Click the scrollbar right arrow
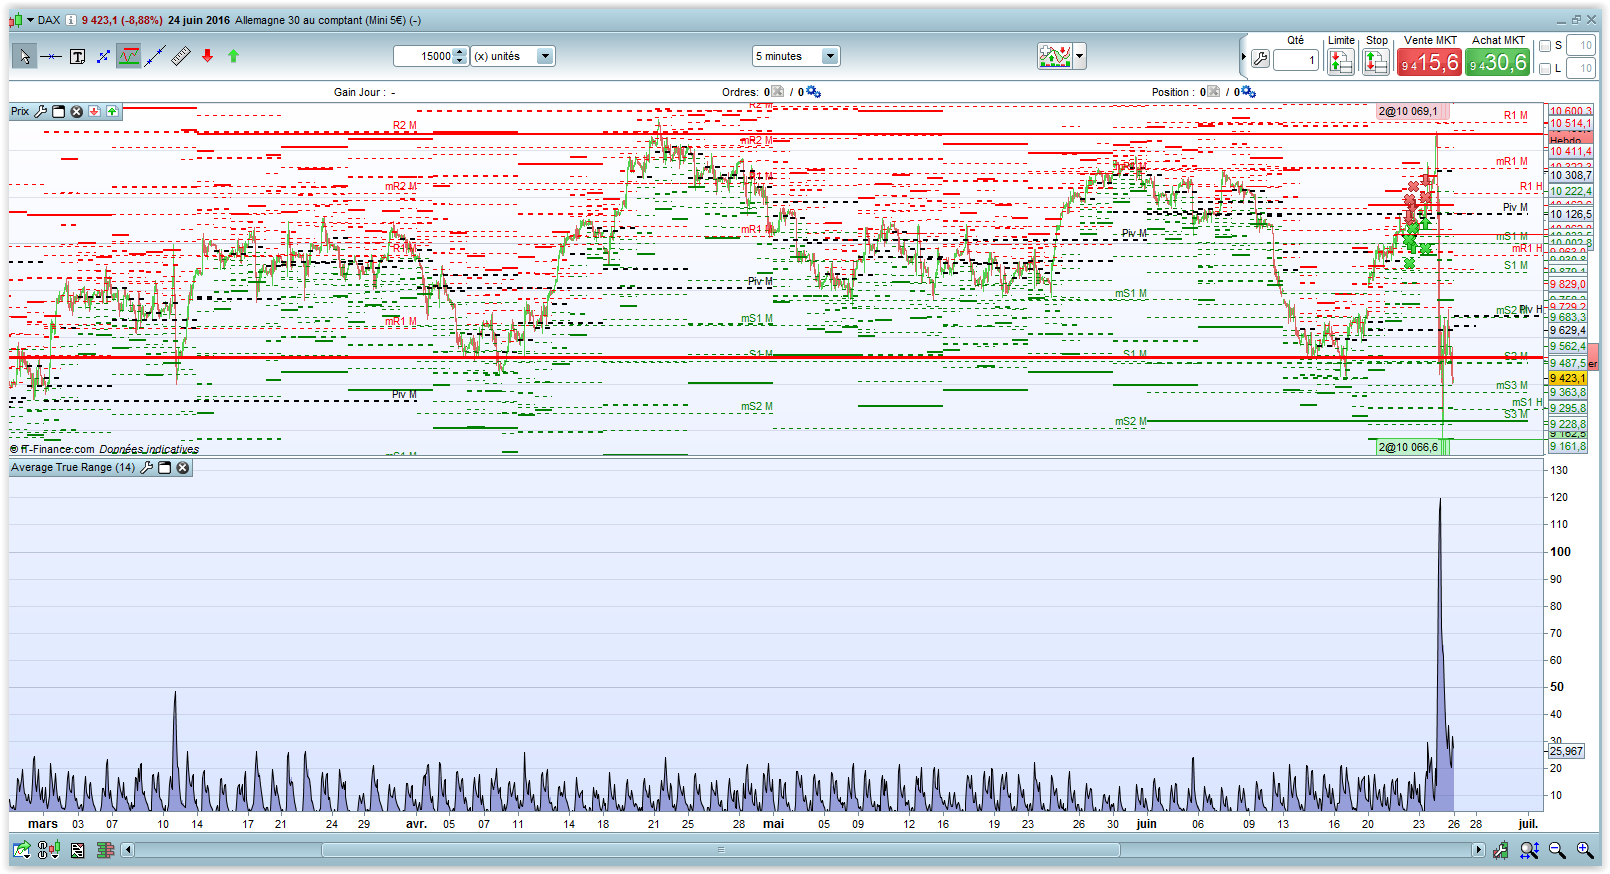The height and width of the screenshot is (874, 1610). (1478, 850)
